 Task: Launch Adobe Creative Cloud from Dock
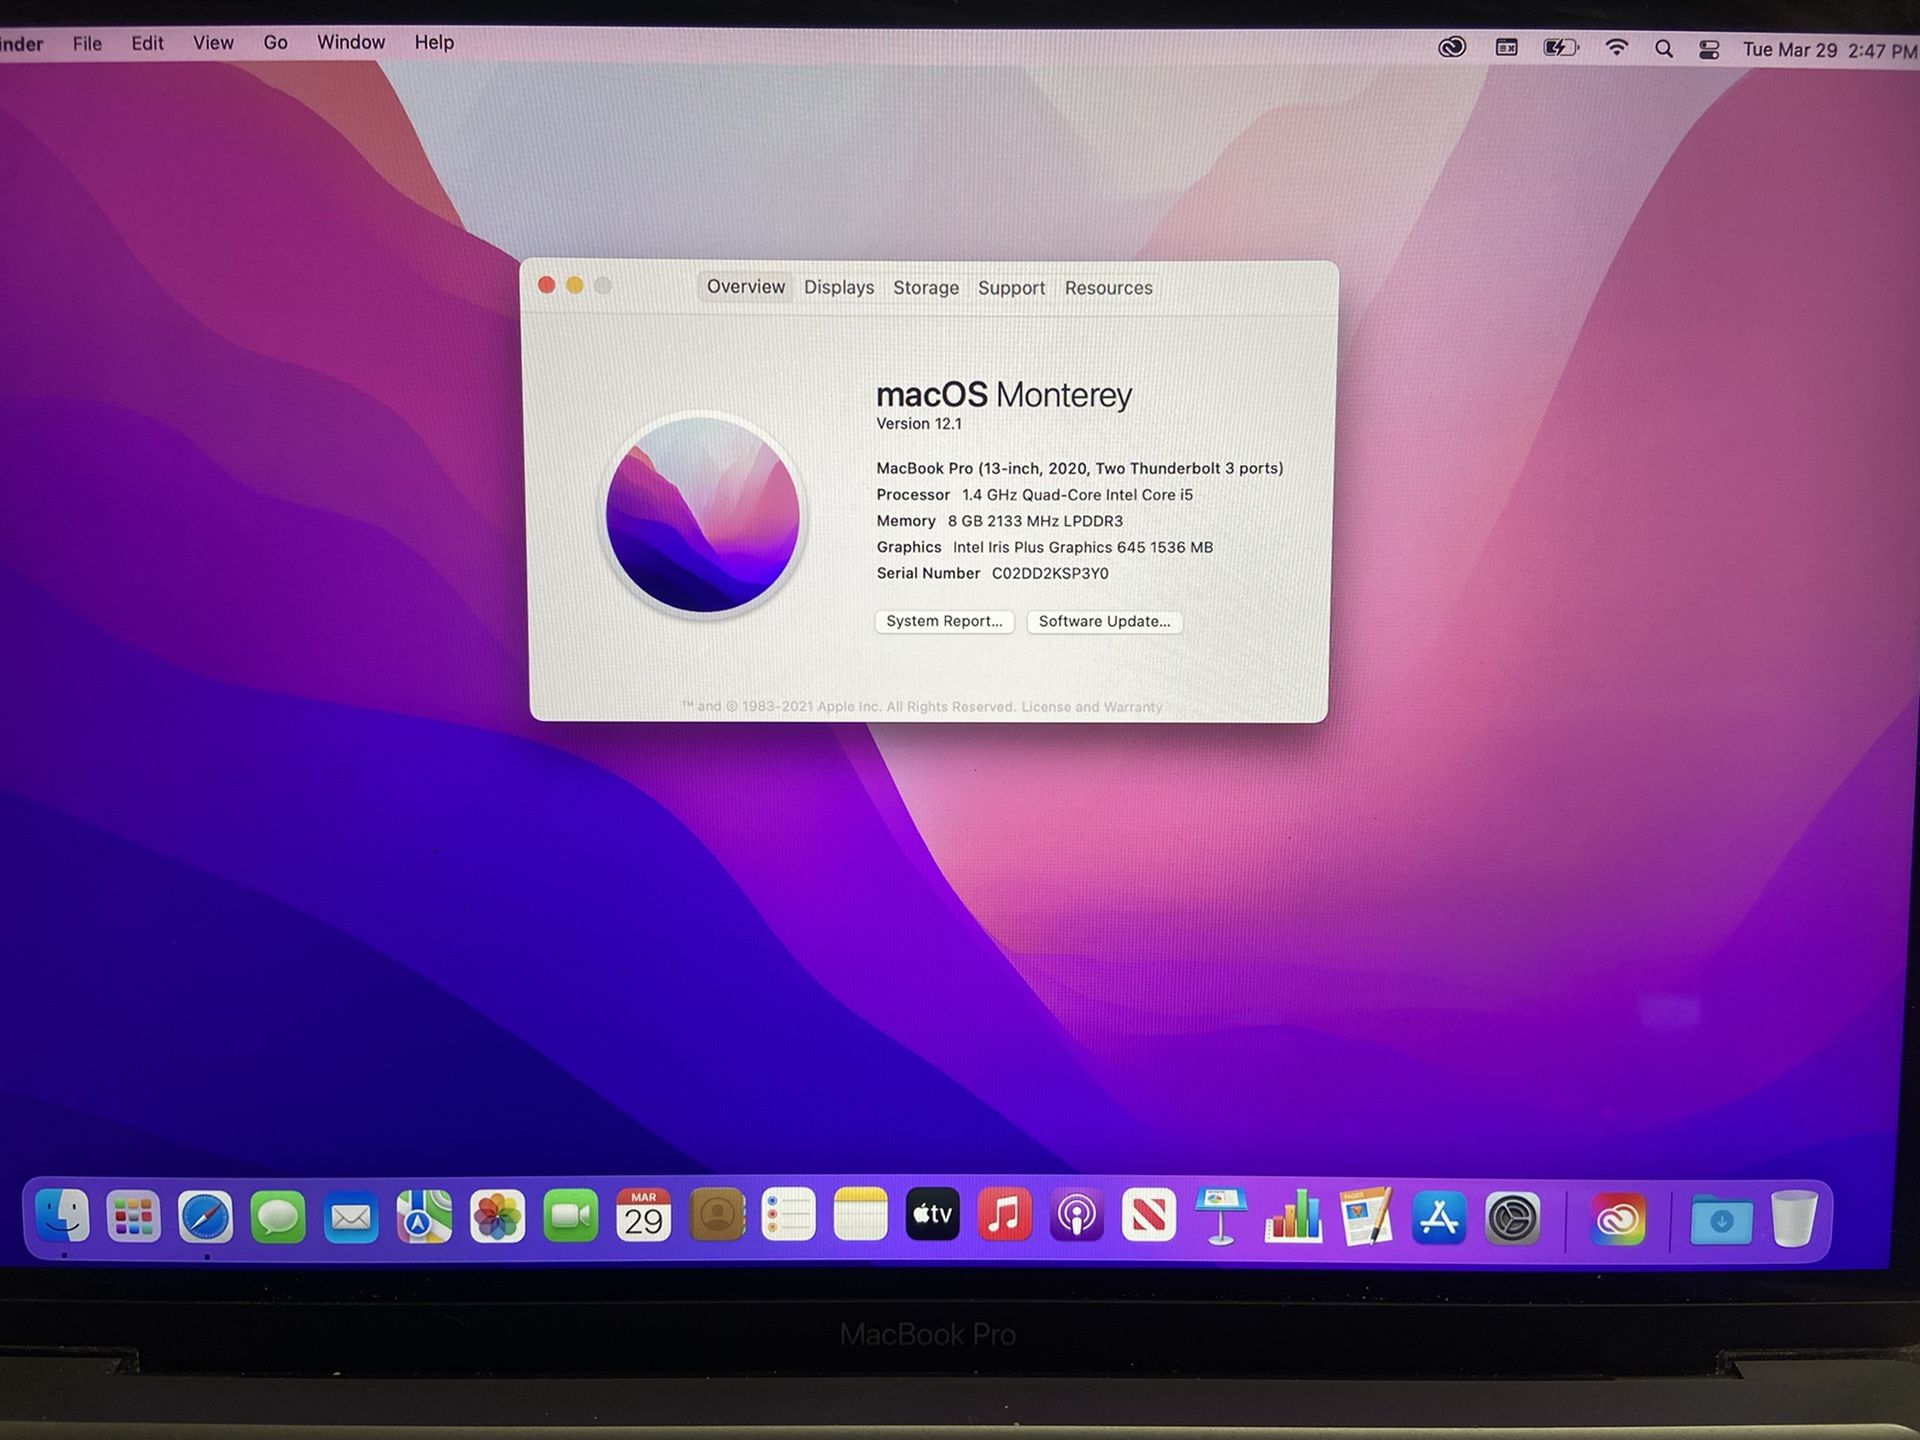pos(1617,1218)
